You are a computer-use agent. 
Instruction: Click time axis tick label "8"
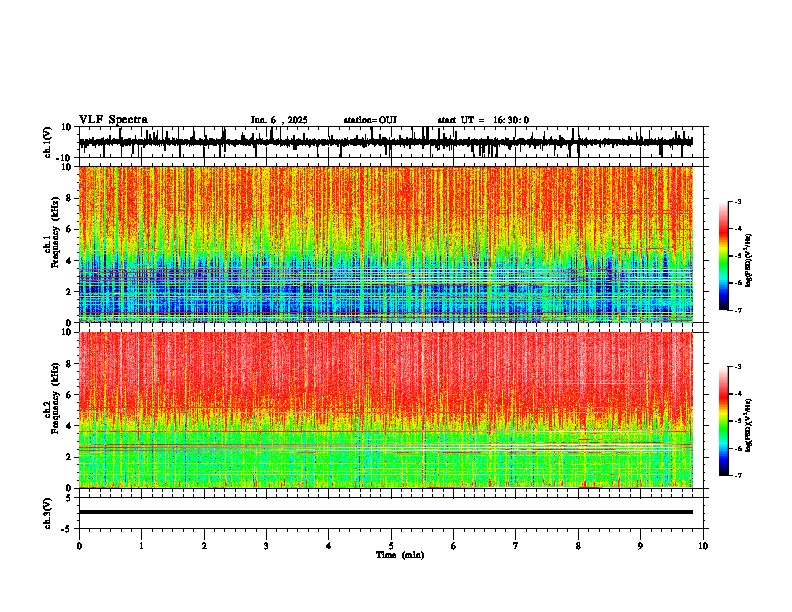tap(578, 546)
